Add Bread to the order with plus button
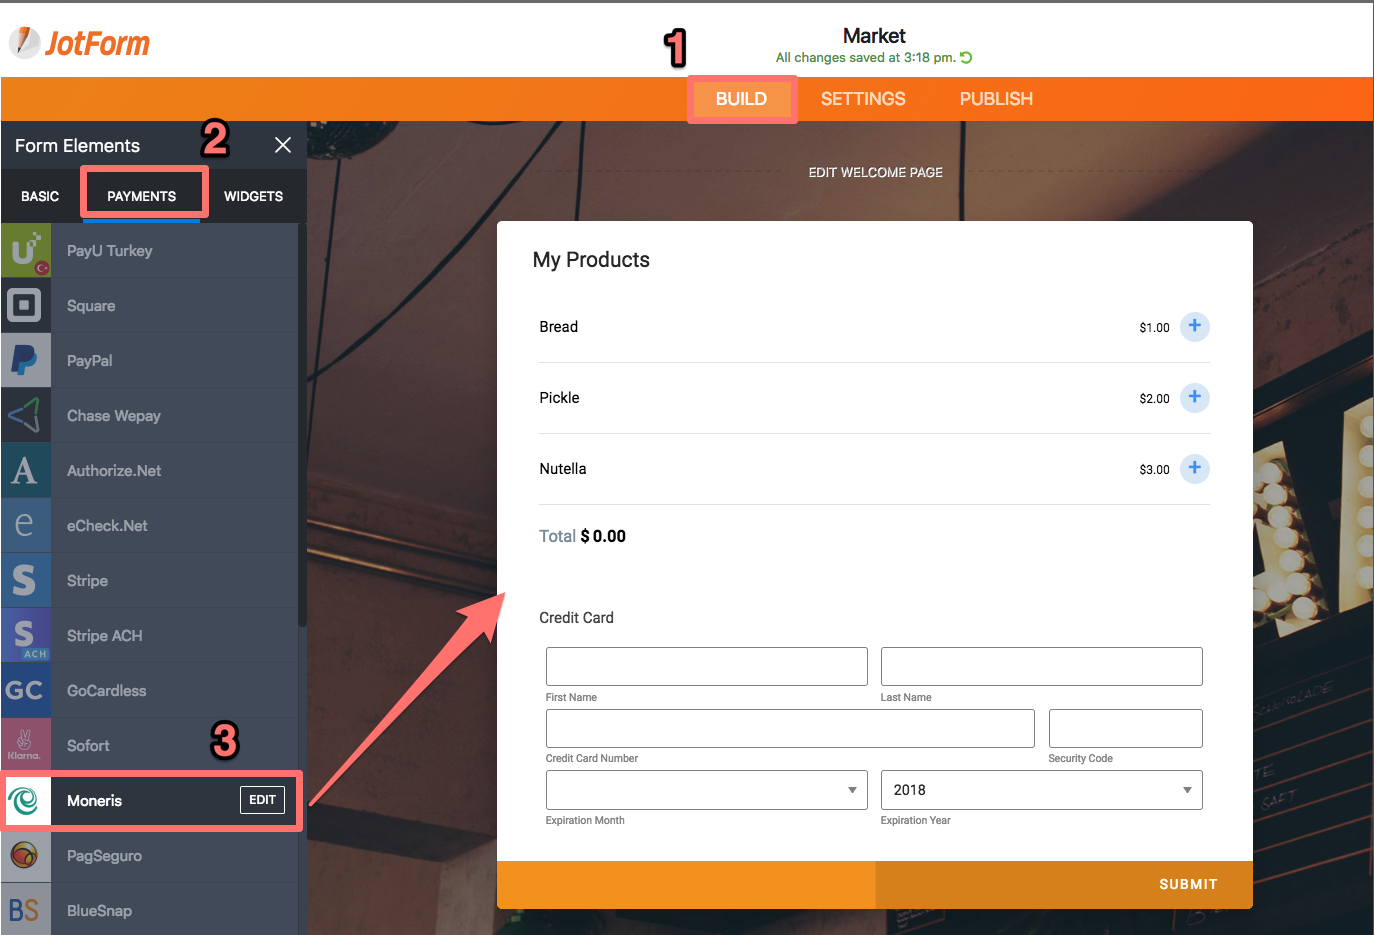The image size is (1374, 935). (x=1194, y=326)
